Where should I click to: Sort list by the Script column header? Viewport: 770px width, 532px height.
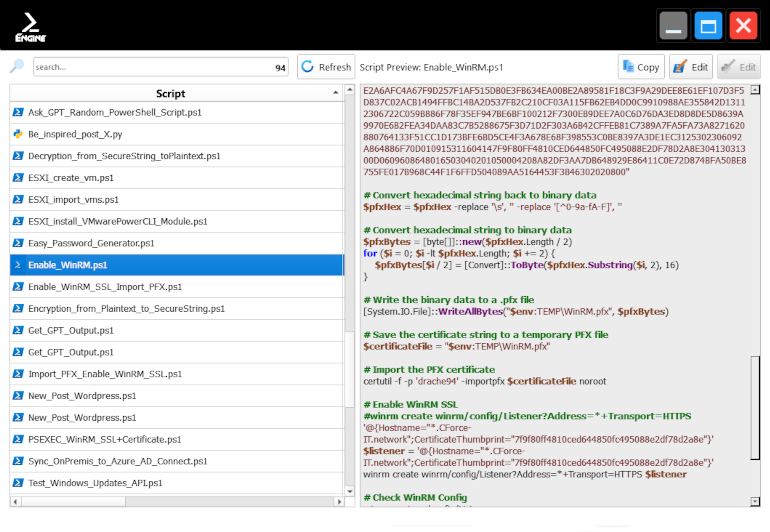170,93
